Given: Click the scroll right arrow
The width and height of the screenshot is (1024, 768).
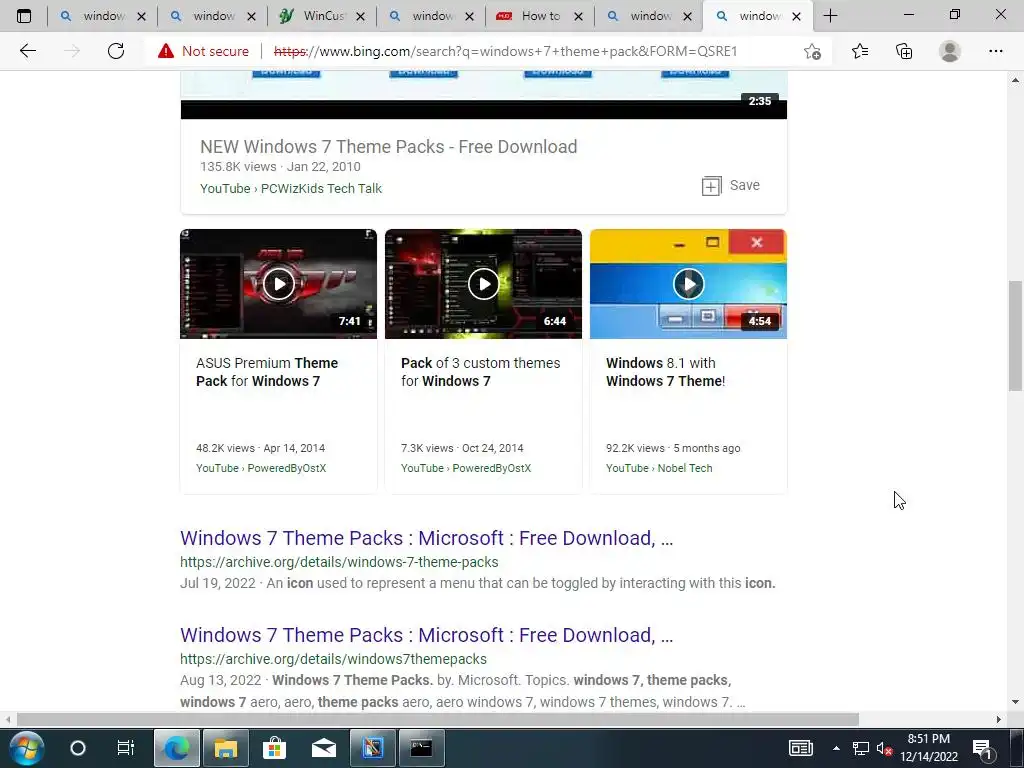Looking at the screenshot, I should 999,719.
